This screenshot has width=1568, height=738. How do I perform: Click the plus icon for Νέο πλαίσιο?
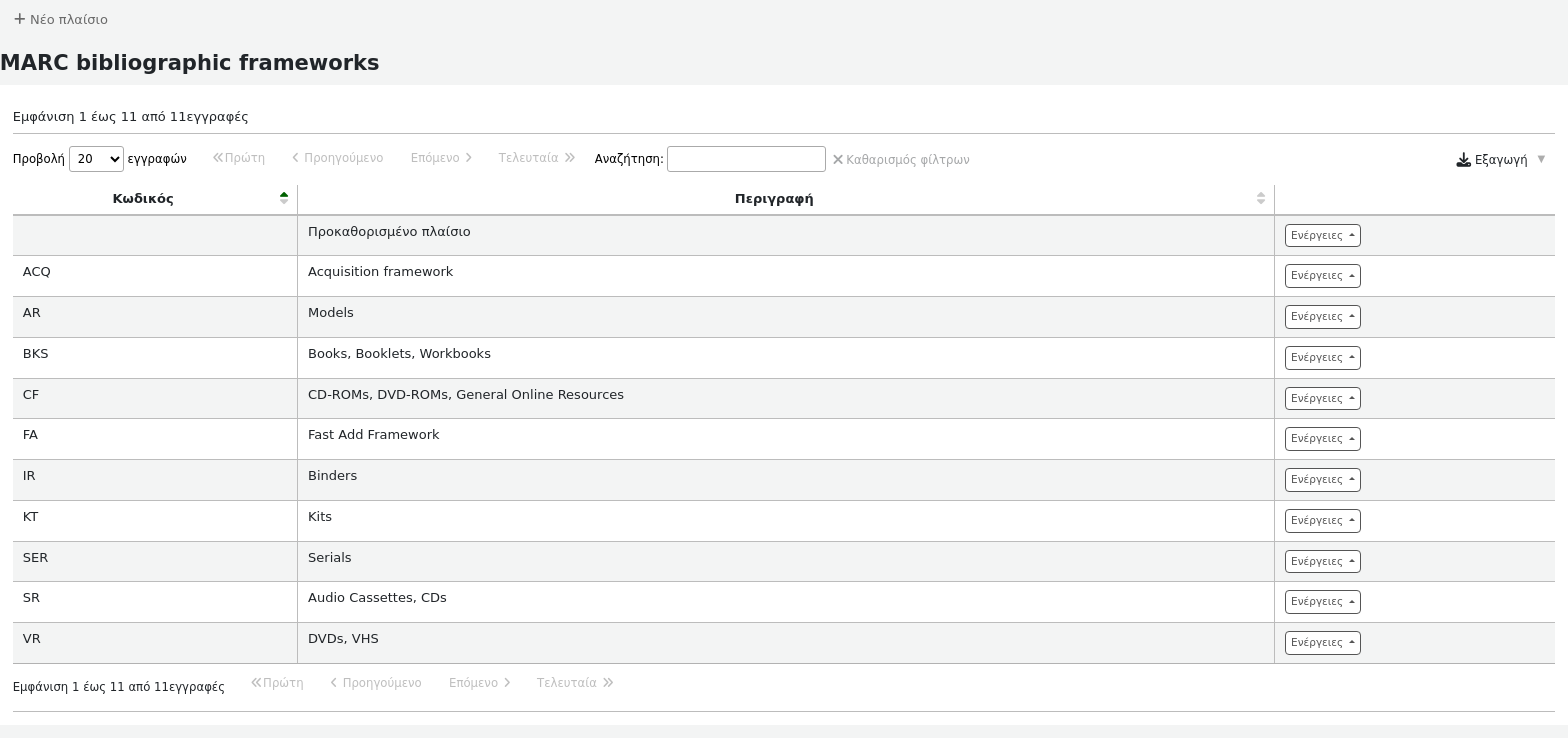19,19
